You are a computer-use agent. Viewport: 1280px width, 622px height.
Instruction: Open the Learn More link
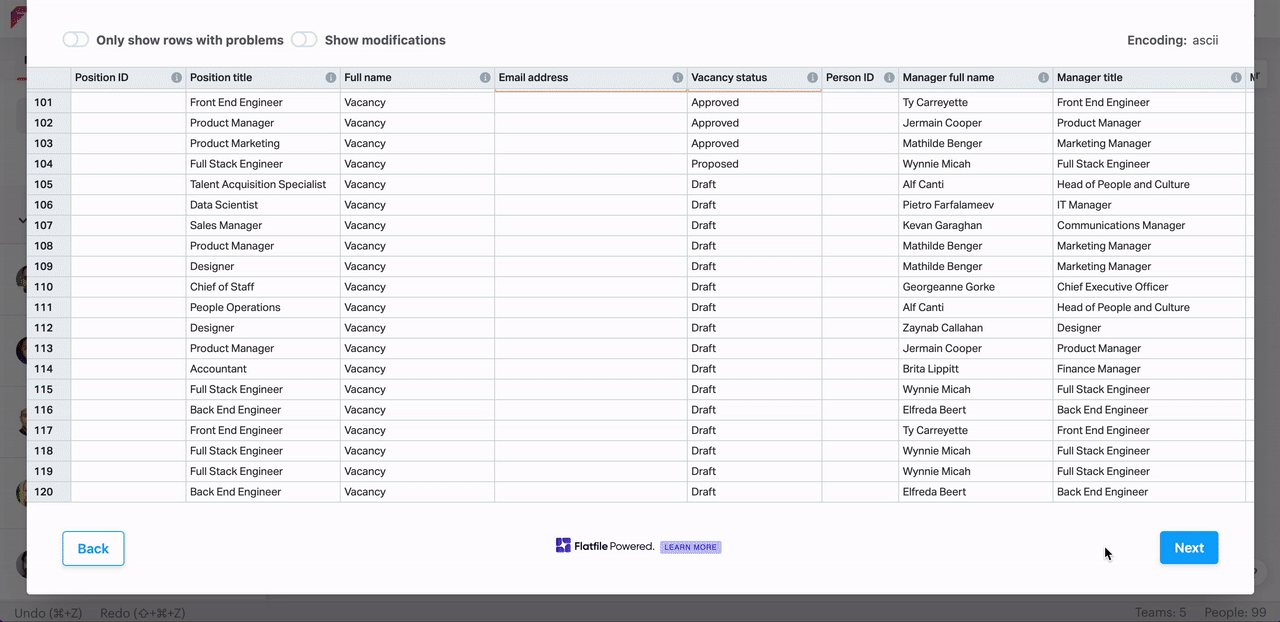click(691, 547)
